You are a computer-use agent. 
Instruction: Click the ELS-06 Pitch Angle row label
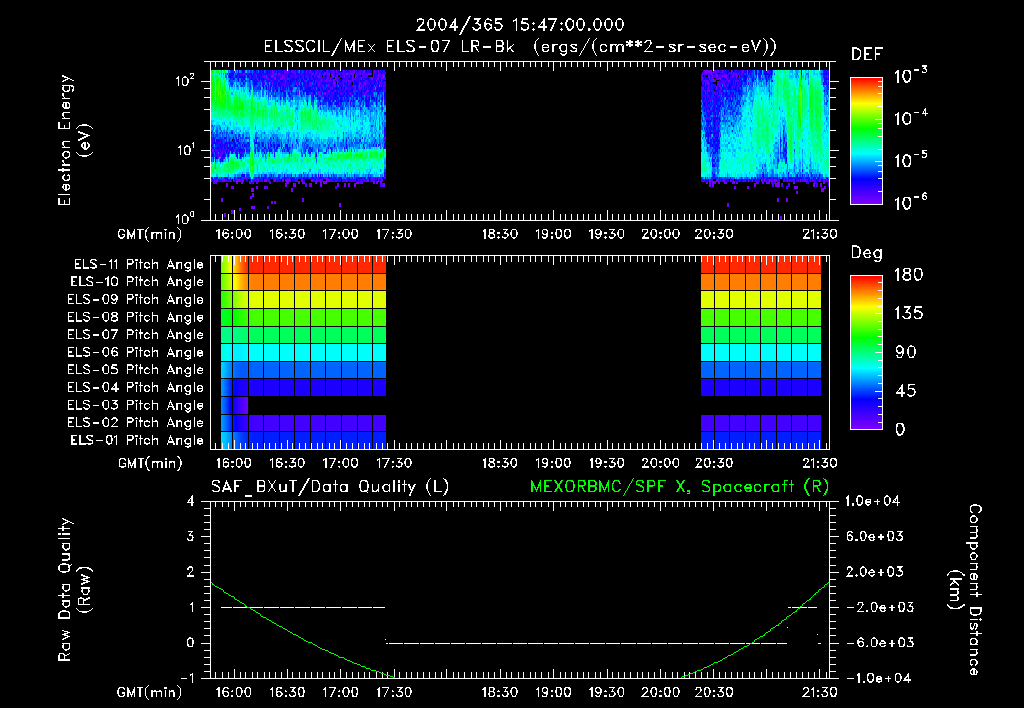[x=136, y=352]
